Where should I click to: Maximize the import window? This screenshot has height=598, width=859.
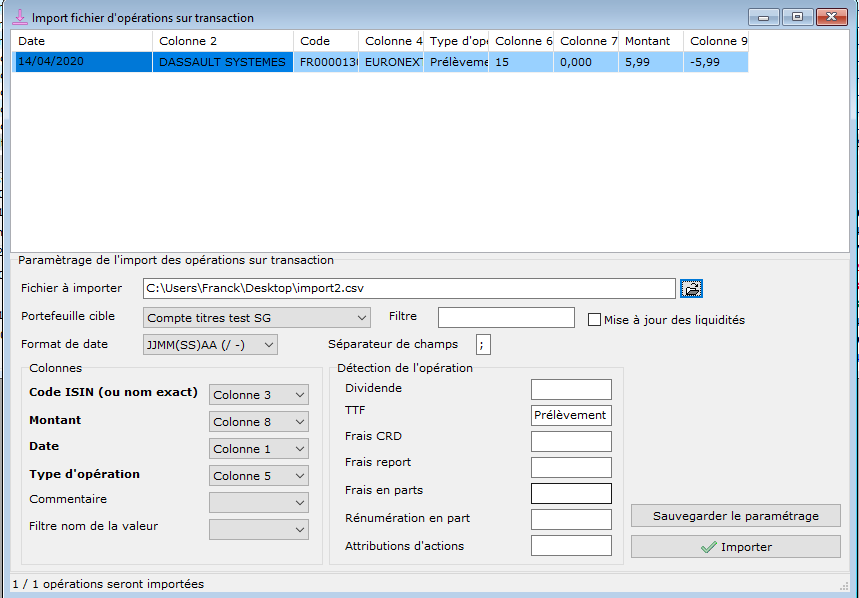(798, 17)
